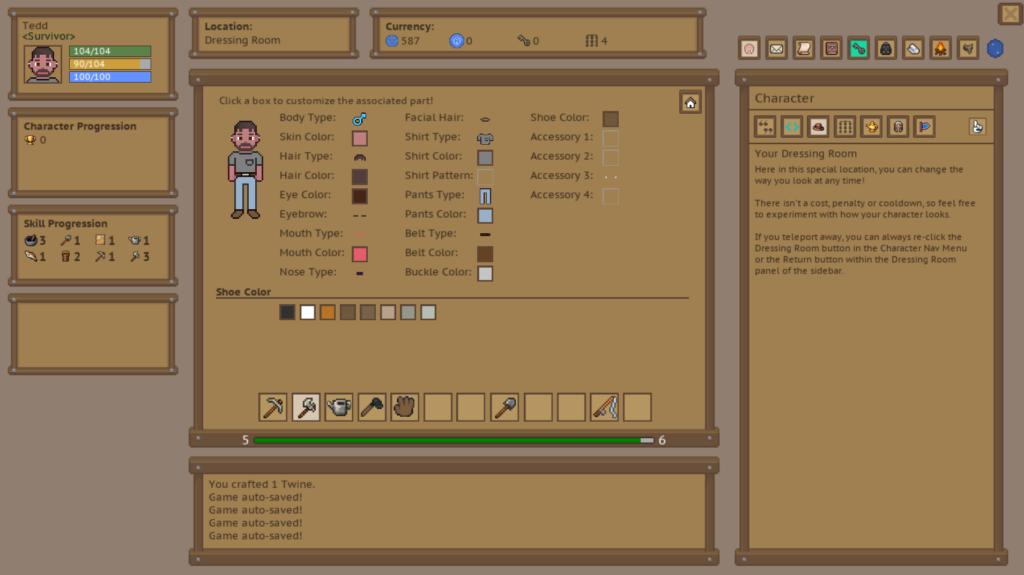
Task: Pick the fishing rod from hotbar
Action: click(x=604, y=407)
